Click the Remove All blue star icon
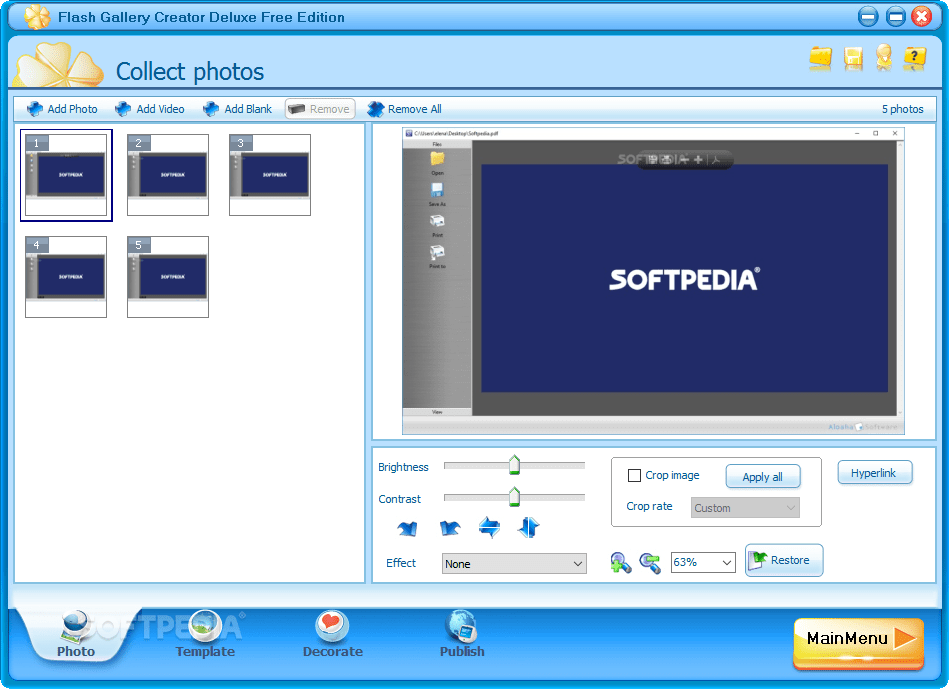Screen dimensions: 949x689 click(x=375, y=109)
